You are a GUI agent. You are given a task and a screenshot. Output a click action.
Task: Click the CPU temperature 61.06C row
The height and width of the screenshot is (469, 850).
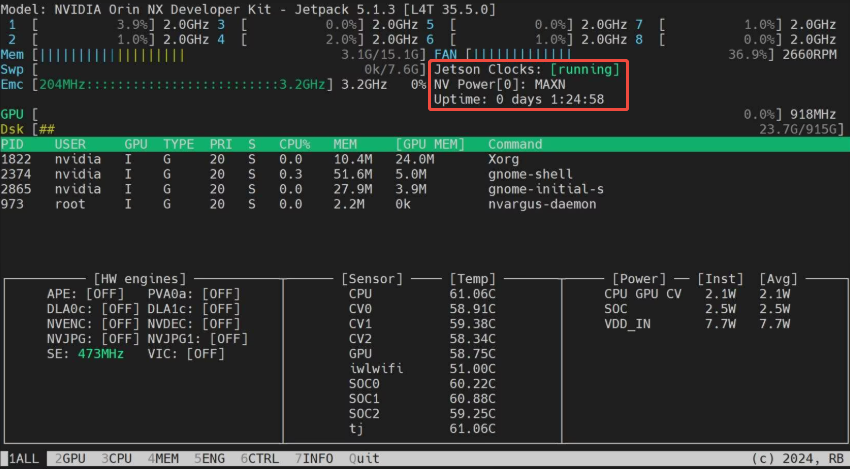click(422, 294)
